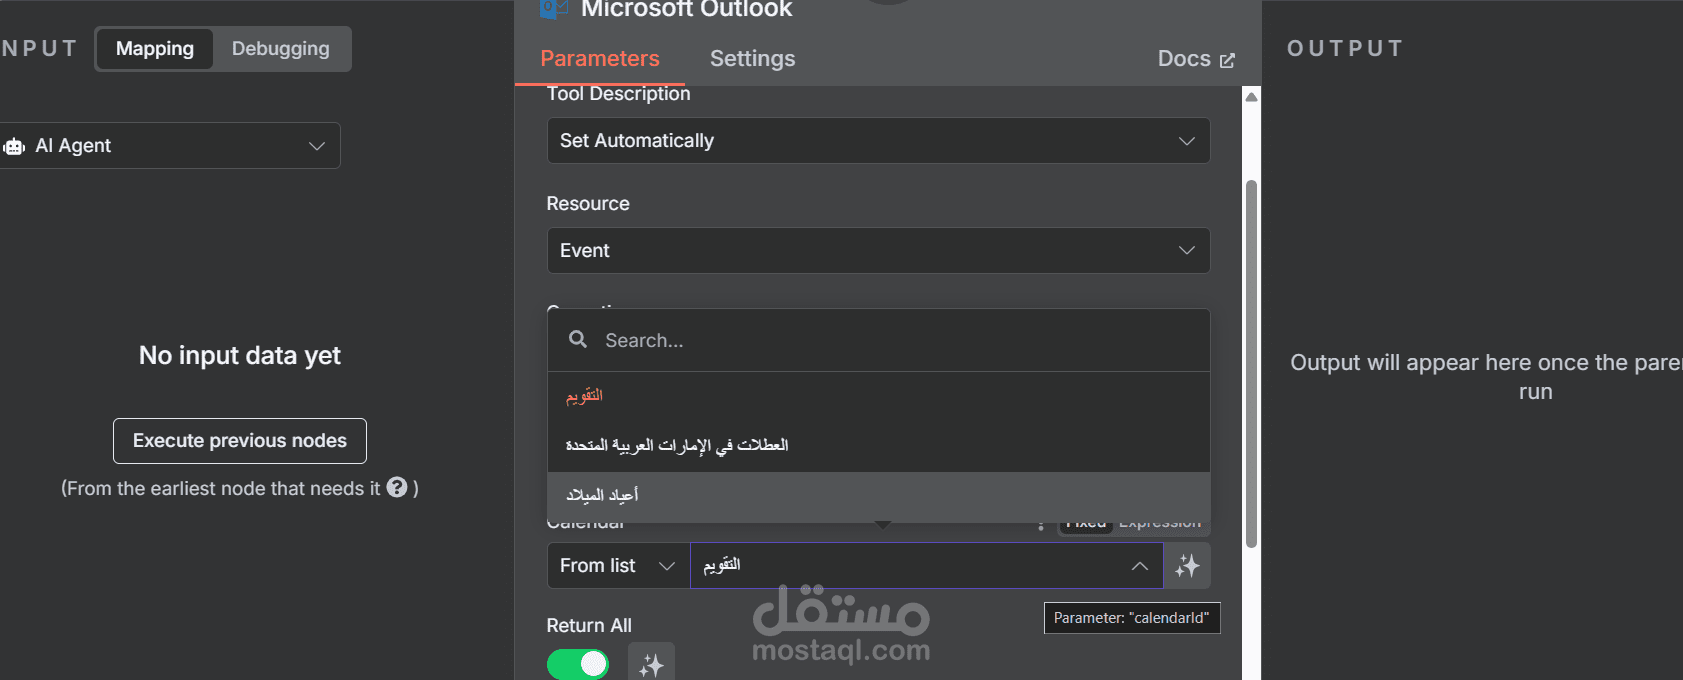Click the Search calendars input field
The height and width of the screenshot is (680, 1683).
click(x=878, y=341)
